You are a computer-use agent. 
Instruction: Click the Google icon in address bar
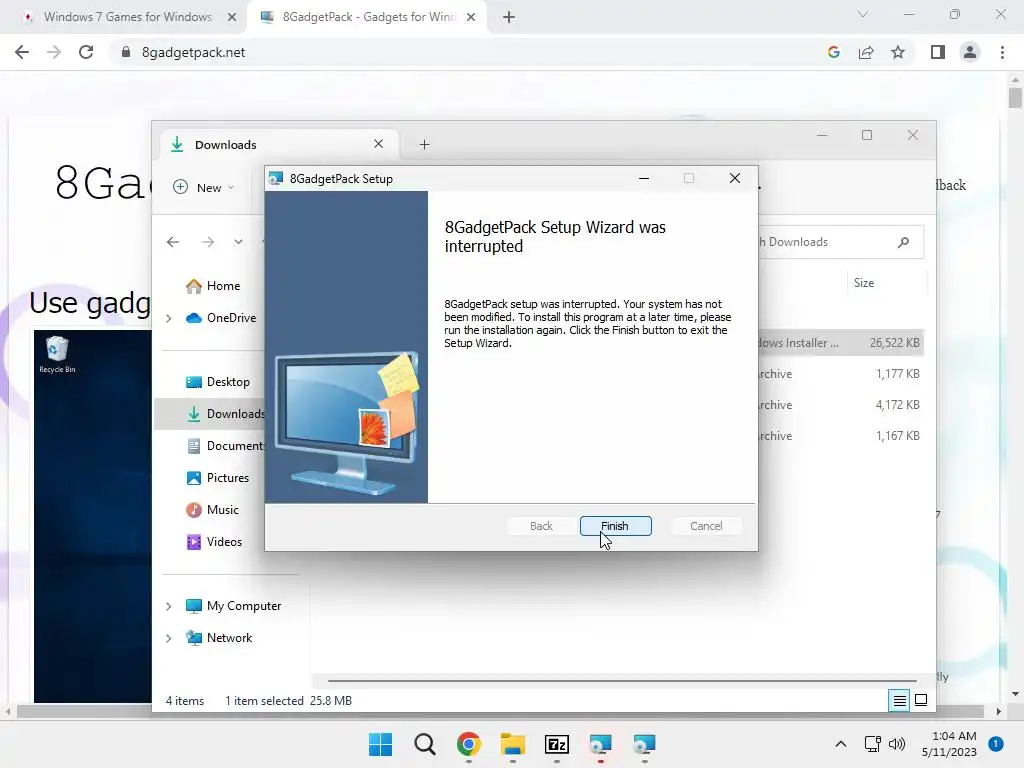click(x=833, y=52)
